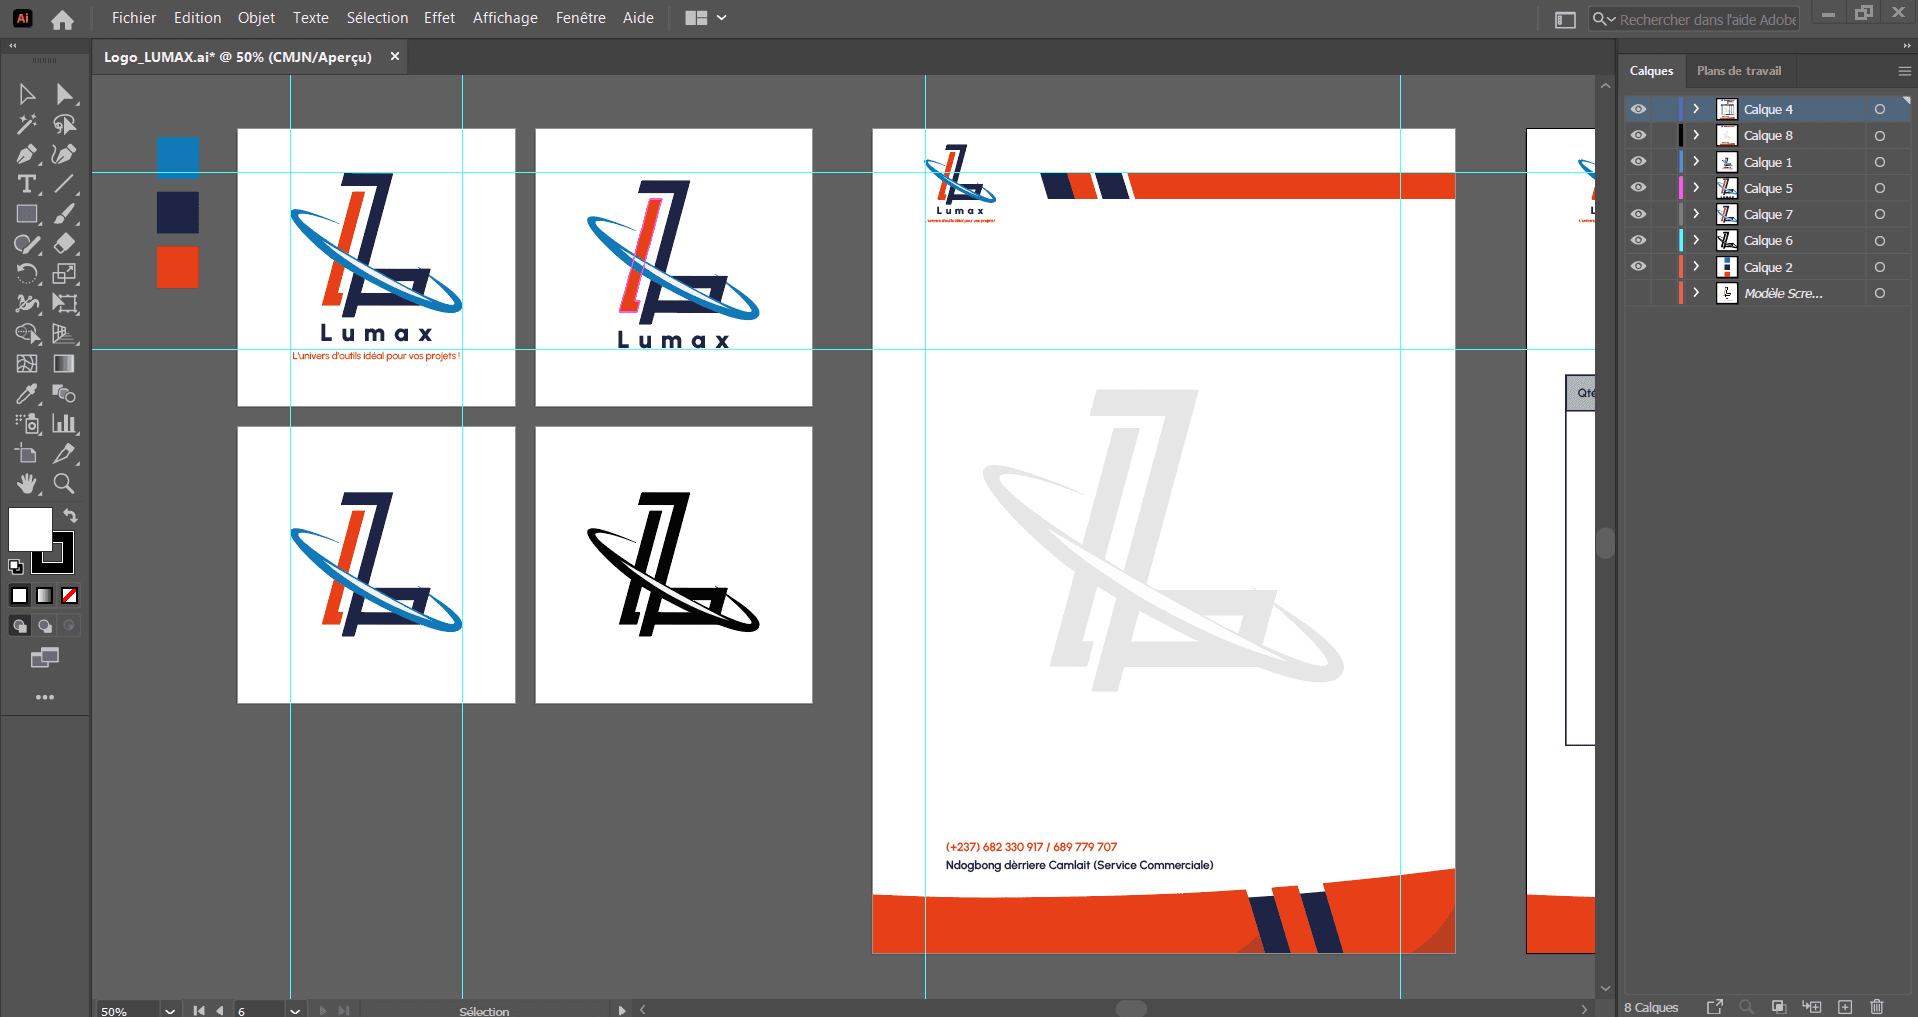Open the Calques panel options menu
This screenshot has height=1017, width=1918.
pyautogui.click(x=1904, y=71)
